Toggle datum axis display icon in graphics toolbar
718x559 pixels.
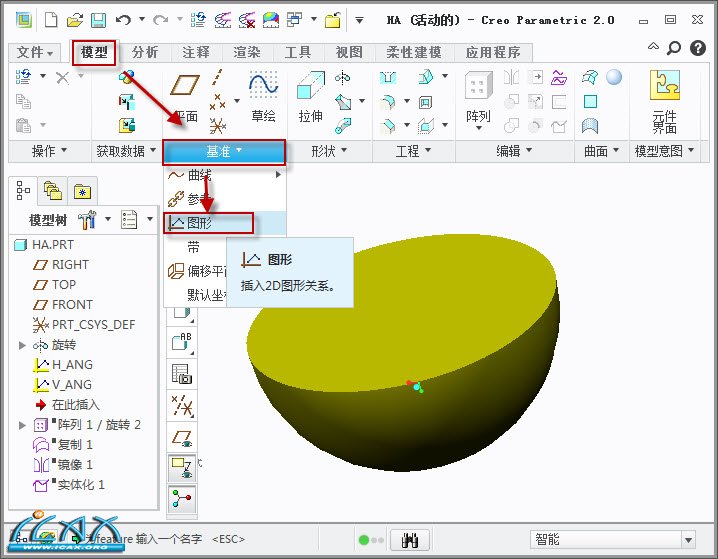tap(182, 405)
